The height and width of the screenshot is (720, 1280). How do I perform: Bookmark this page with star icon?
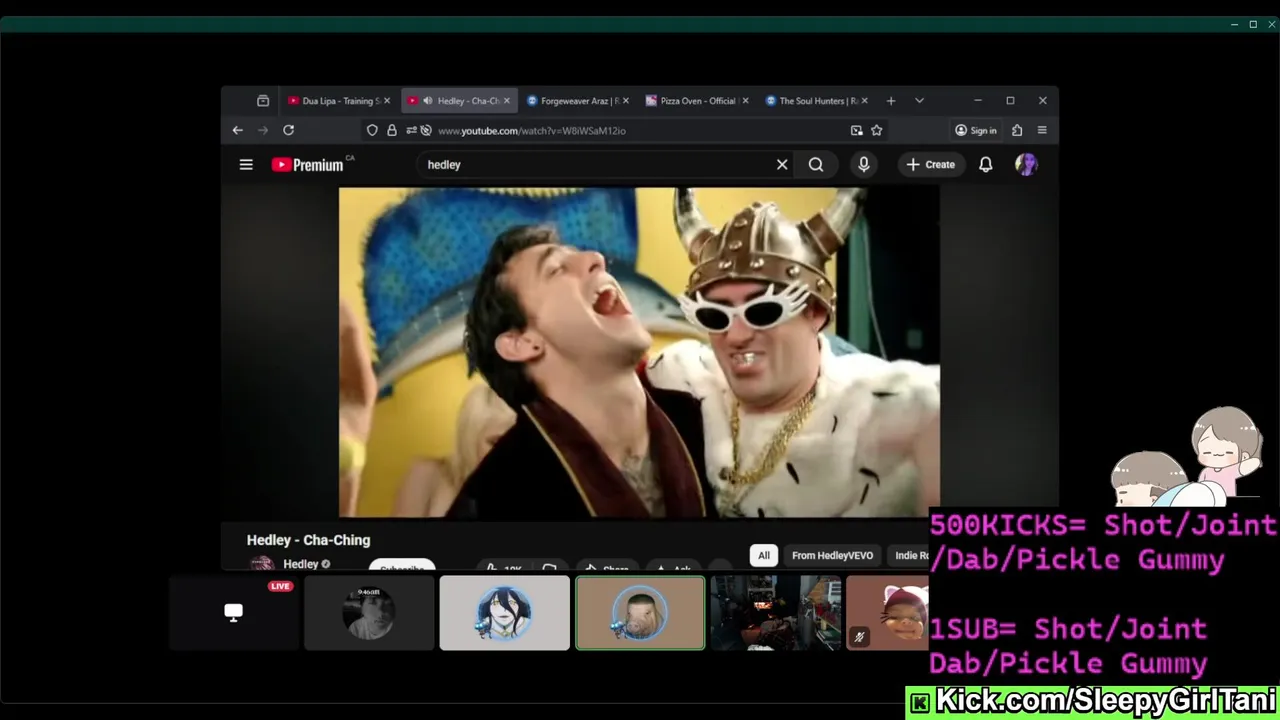click(877, 130)
